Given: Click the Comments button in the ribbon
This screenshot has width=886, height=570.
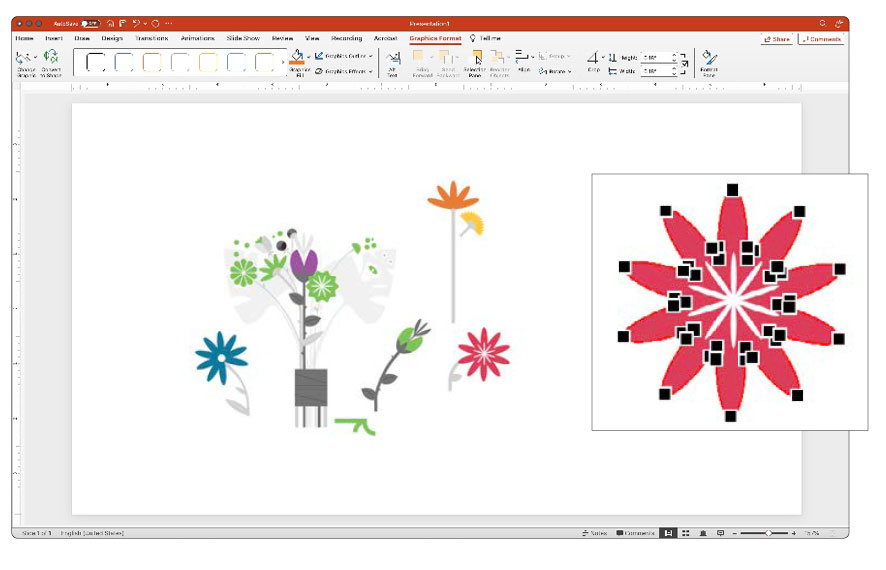Looking at the screenshot, I should (x=822, y=39).
